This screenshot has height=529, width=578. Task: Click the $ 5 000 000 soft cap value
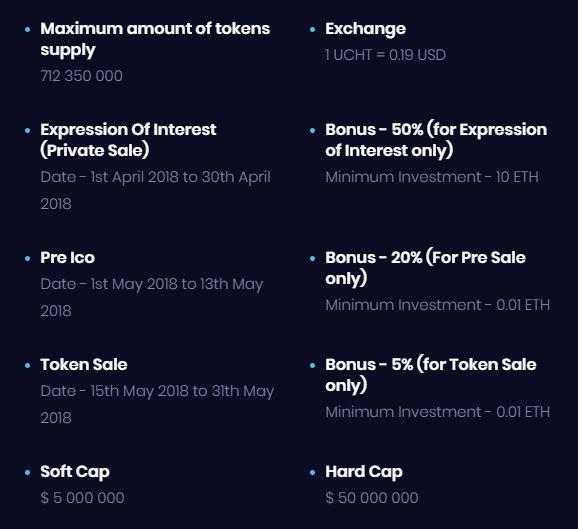(82, 498)
